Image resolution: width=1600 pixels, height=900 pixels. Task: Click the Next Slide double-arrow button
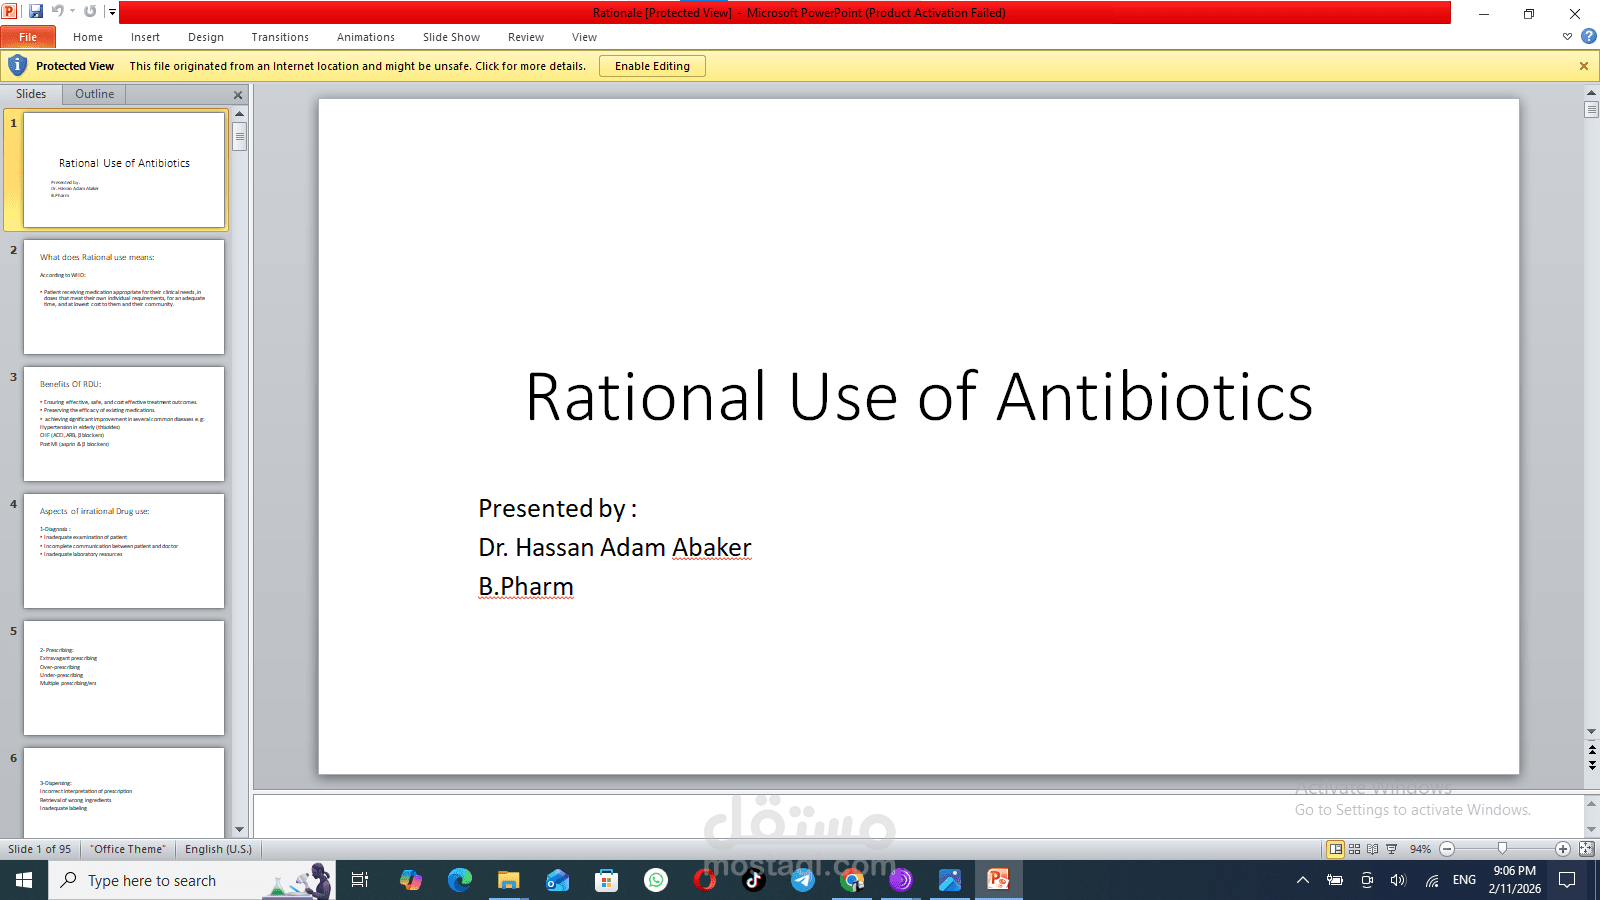pos(1592,765)
